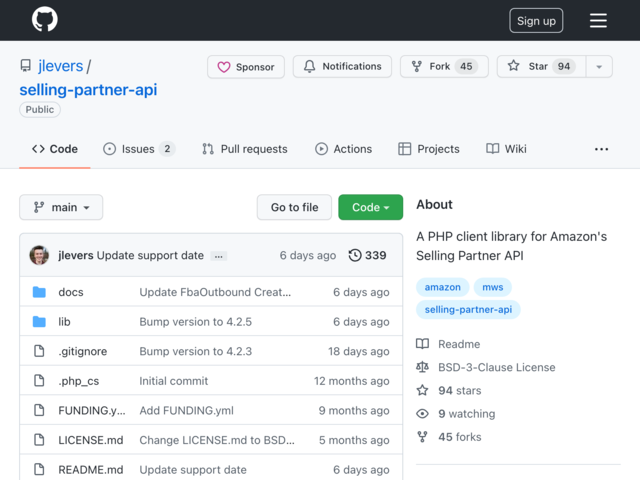Open the Pull requests tab
Image resolution: width=640 pixels, height=480 pixels.
[244, 149]
